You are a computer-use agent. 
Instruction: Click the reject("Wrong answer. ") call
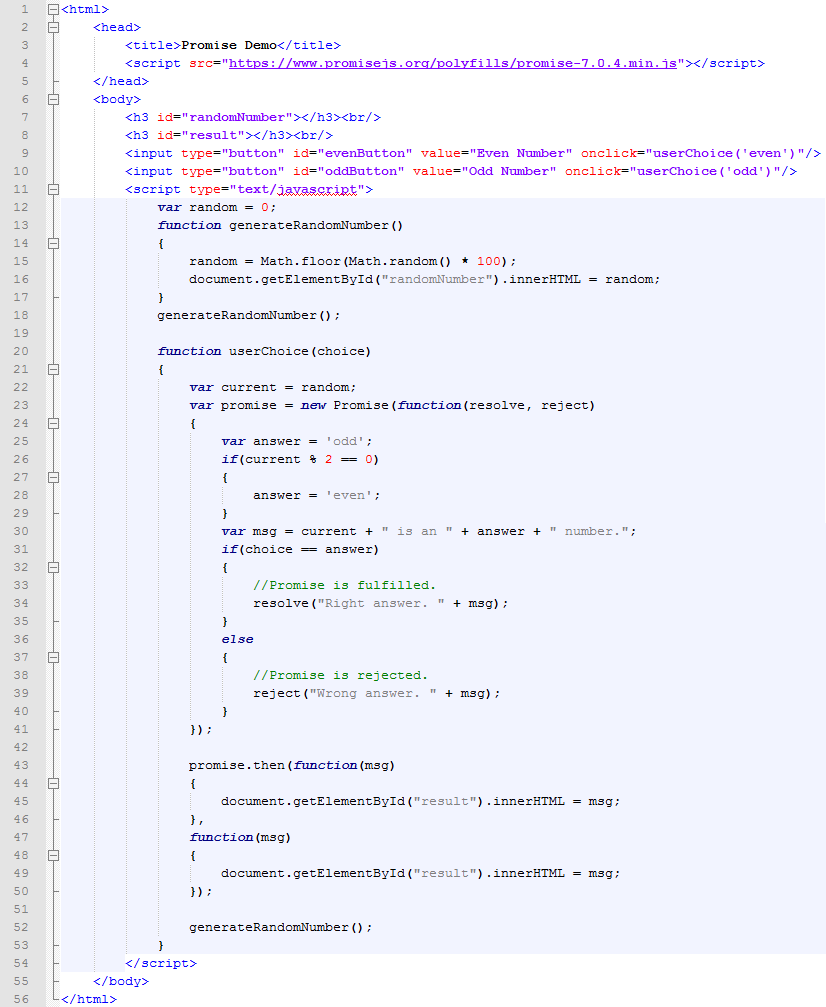(376, 693)
